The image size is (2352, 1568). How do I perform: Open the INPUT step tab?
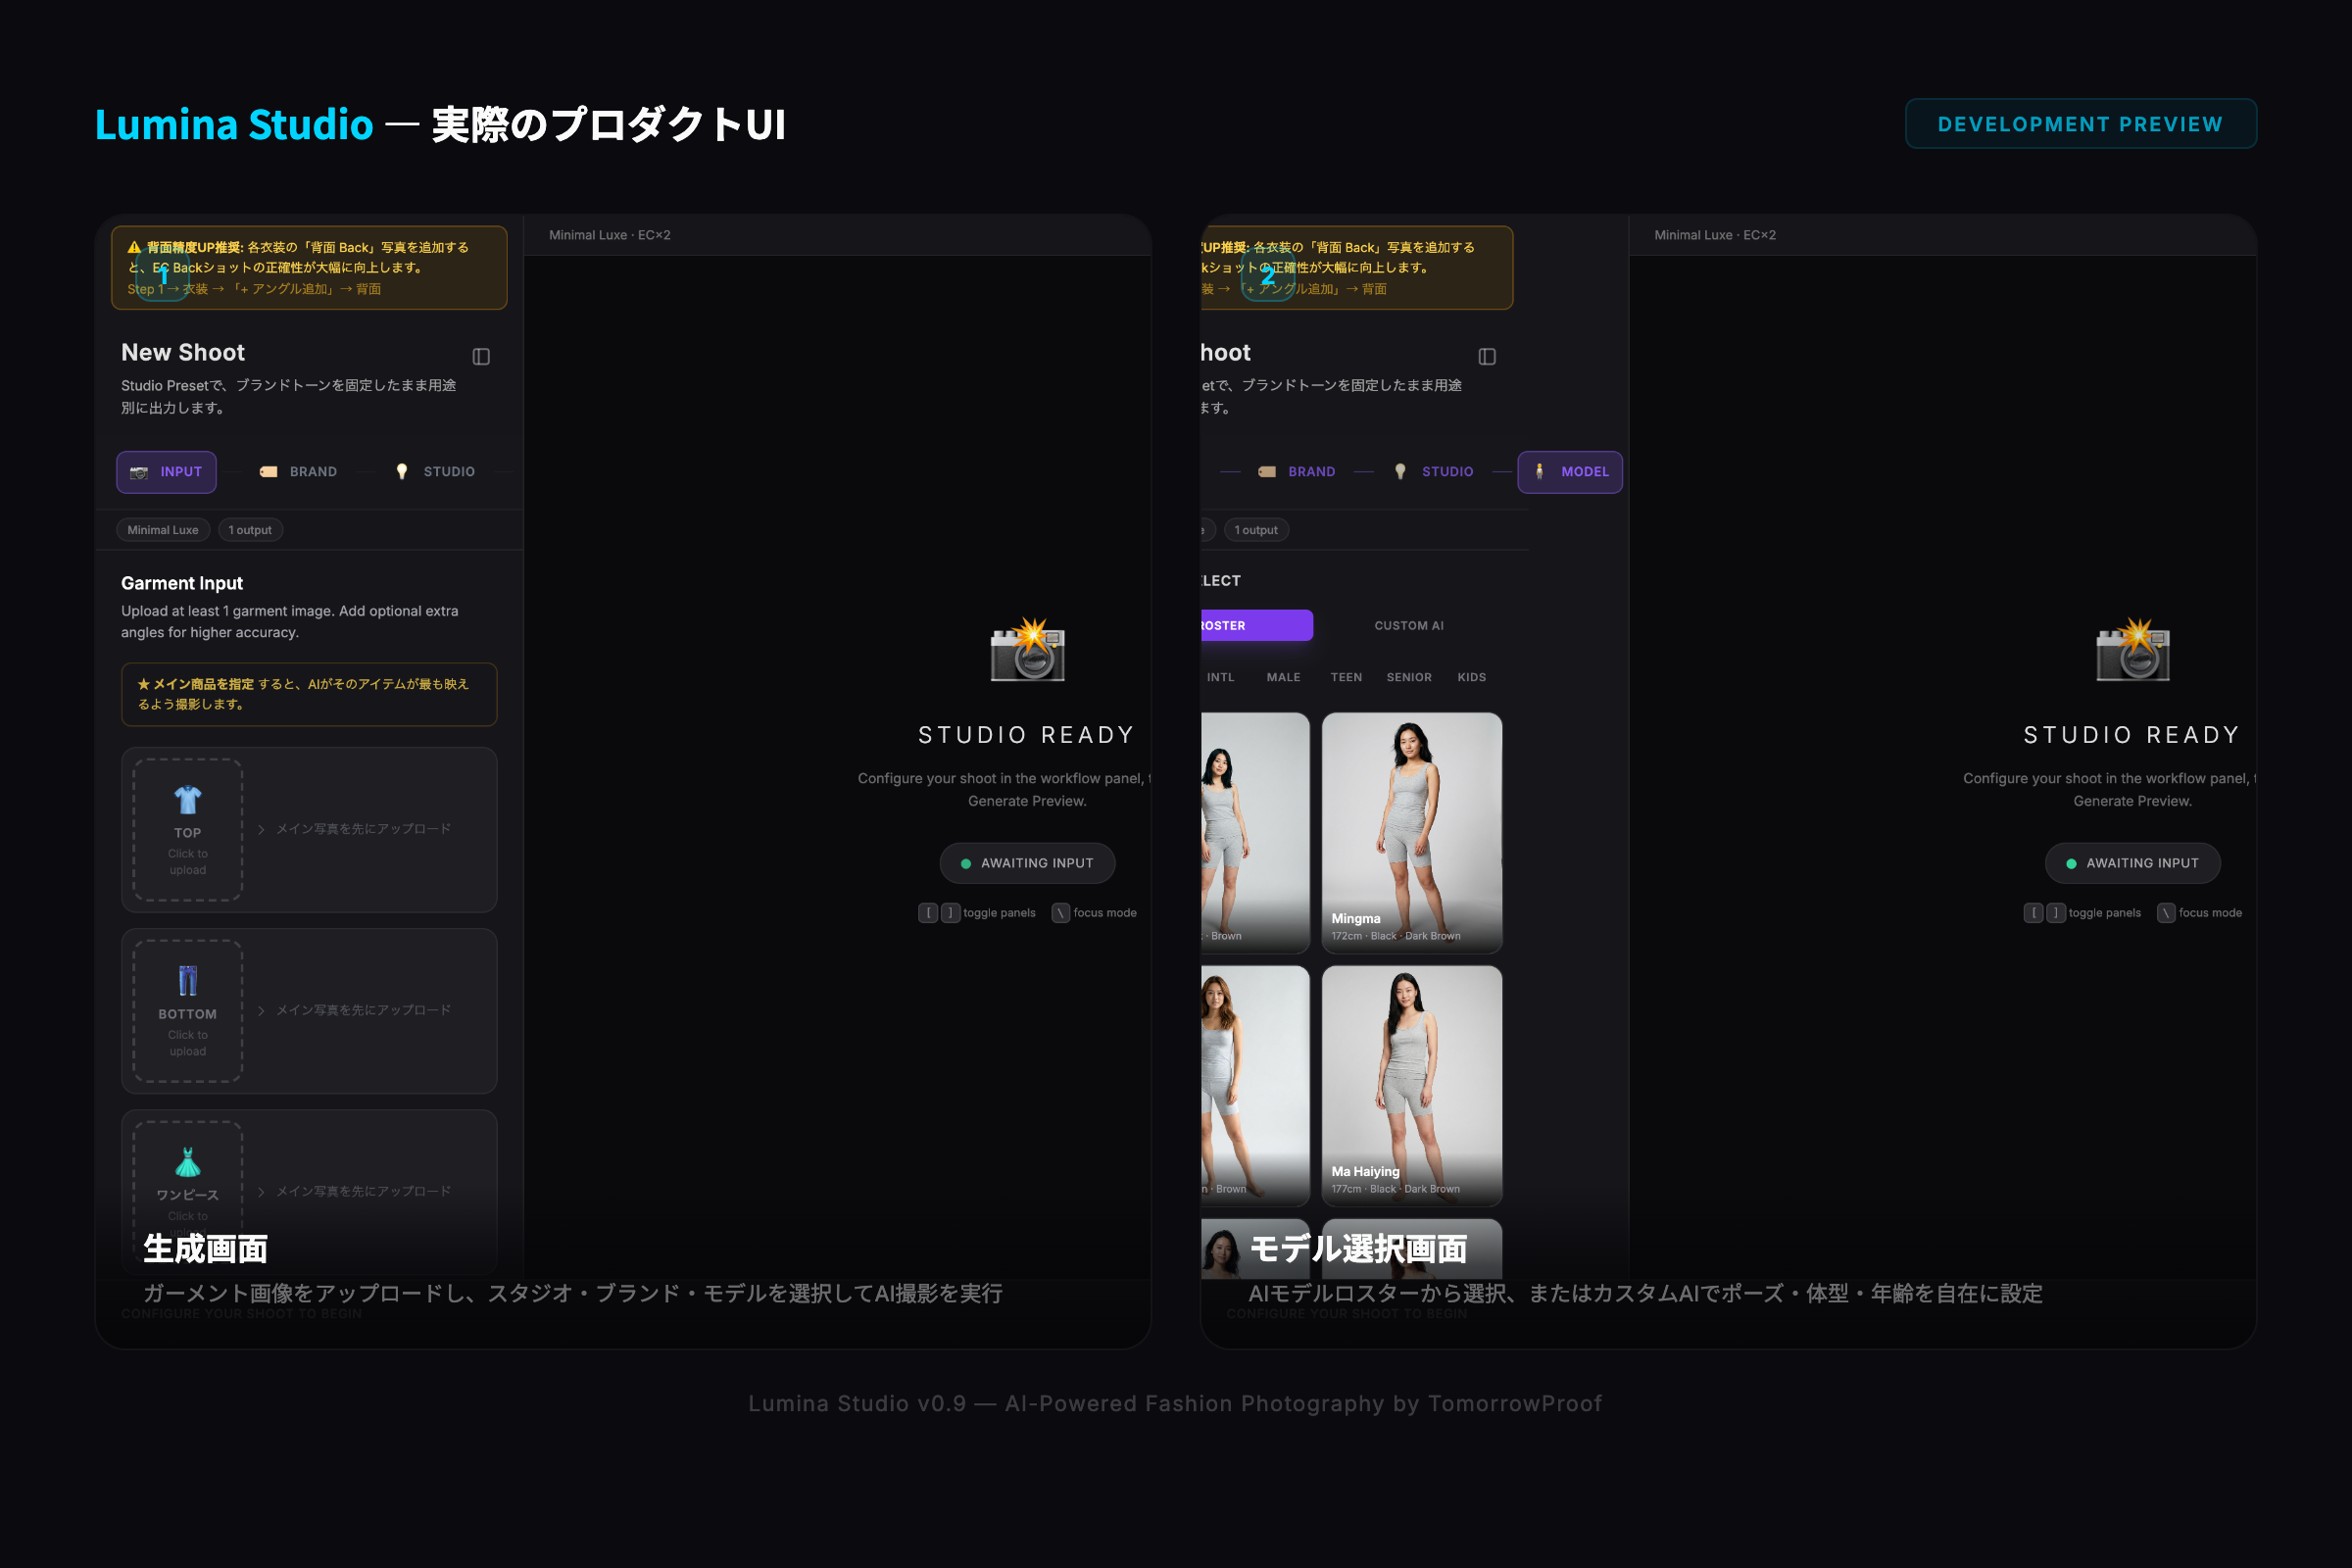166,472
